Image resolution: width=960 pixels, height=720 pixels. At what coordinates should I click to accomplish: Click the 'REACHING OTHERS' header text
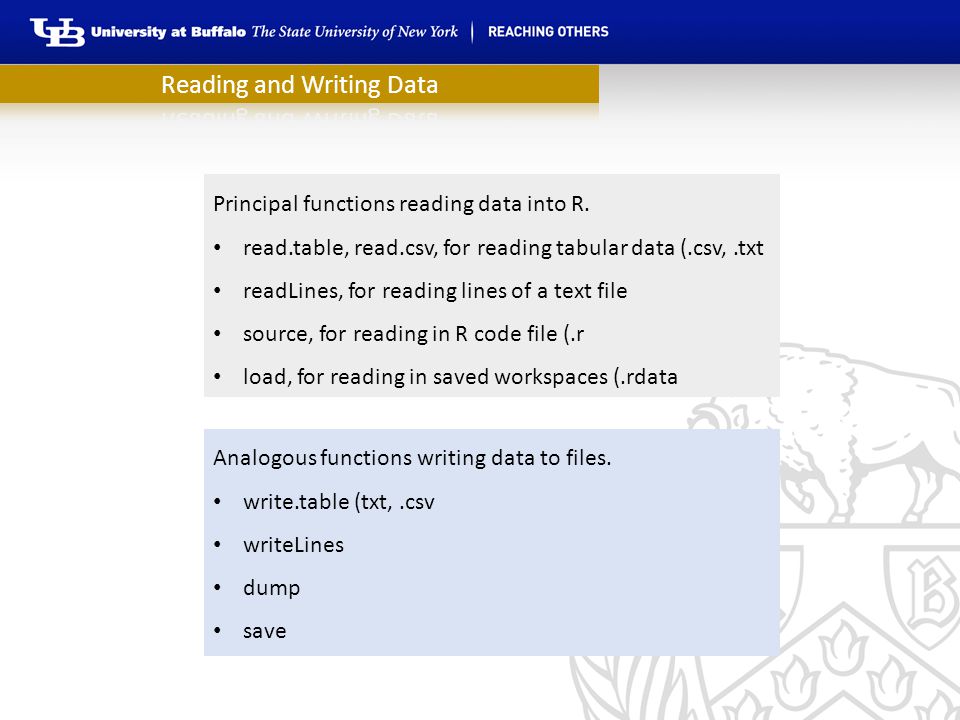pyautogui.click(x=548, y=32)
